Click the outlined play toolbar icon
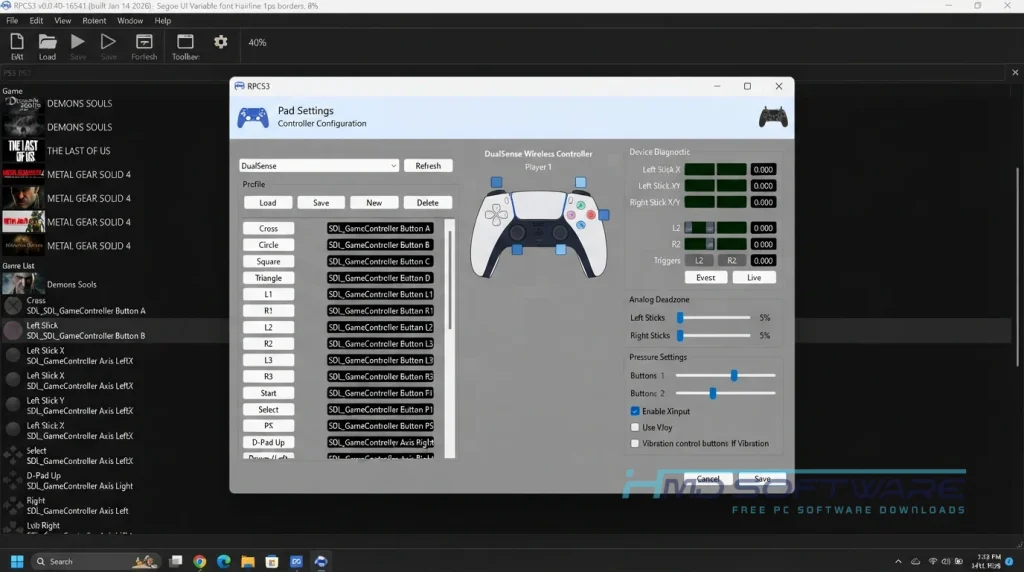1024x572 pixels. click(108, 42)
